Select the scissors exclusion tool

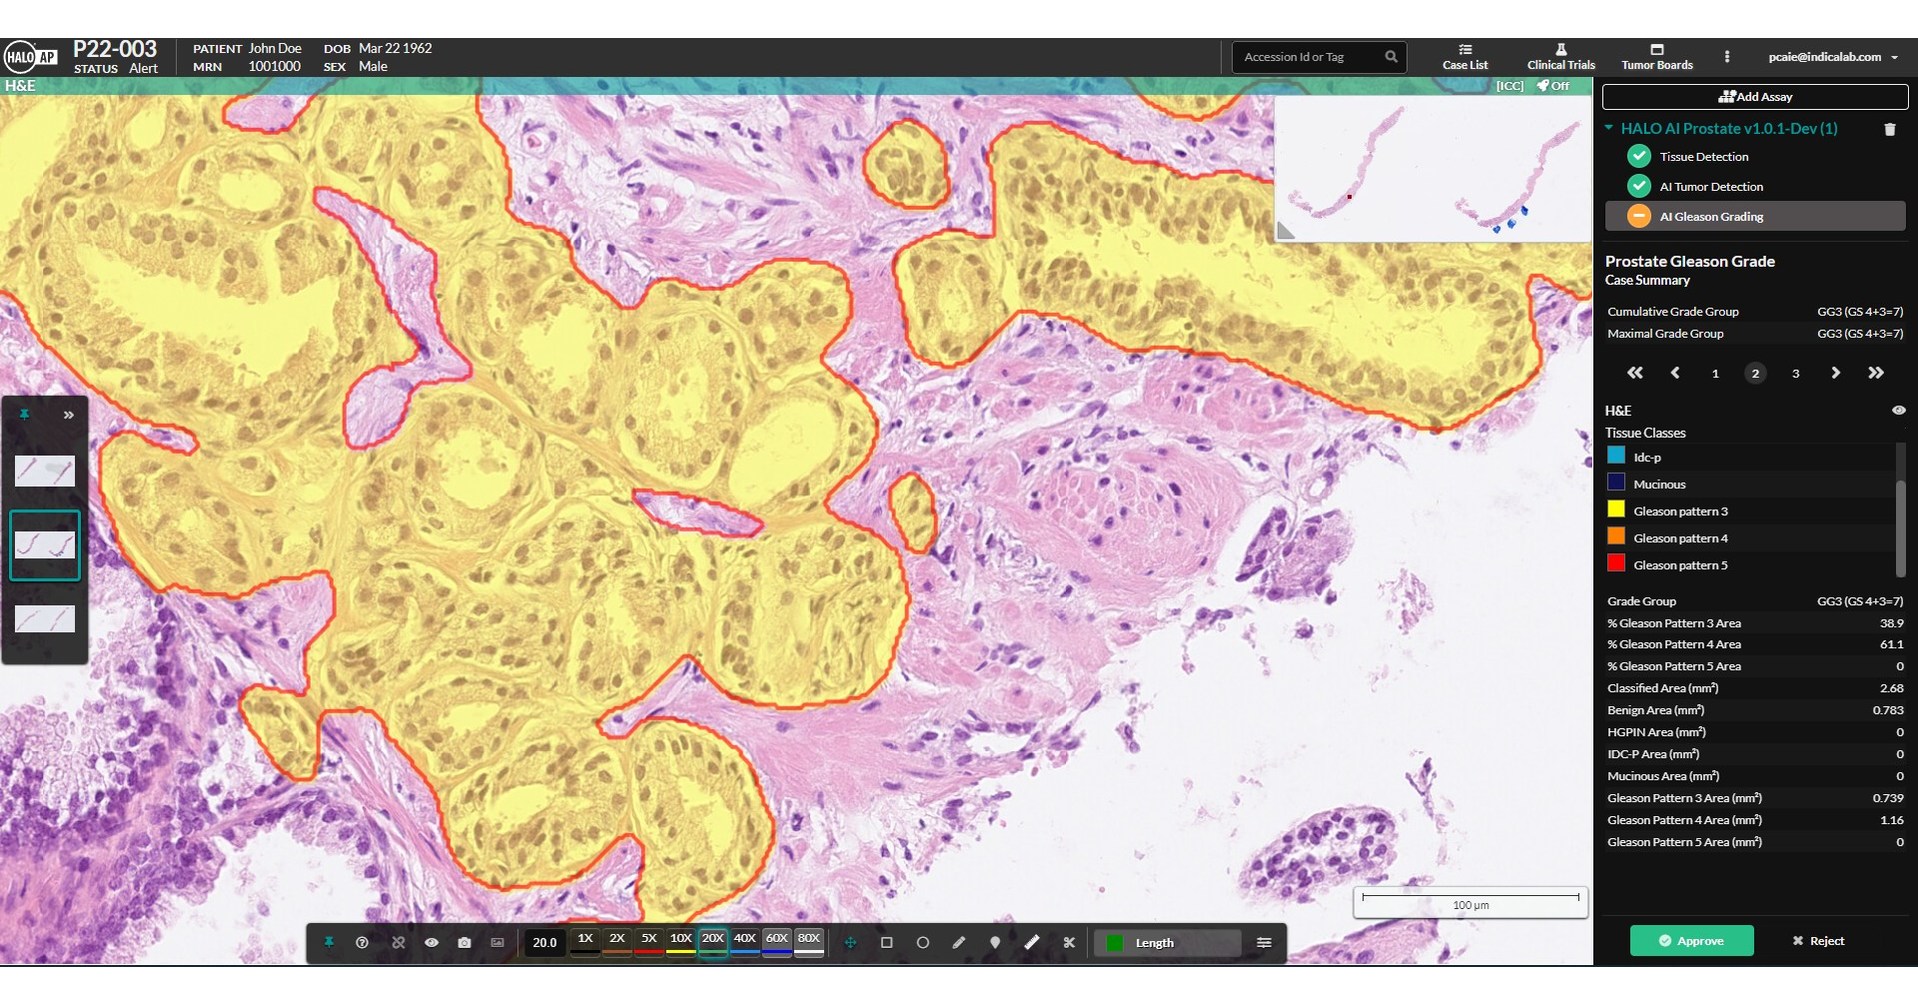point(1069,942)
